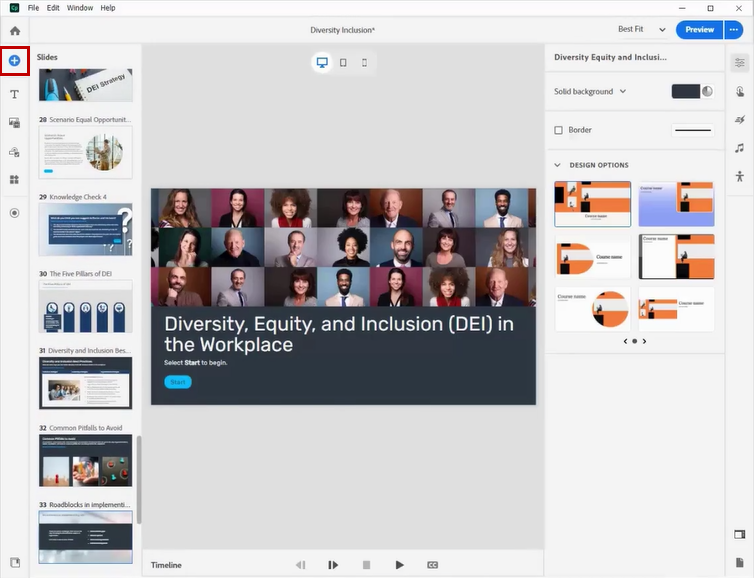Click the Timeline label
This screenshot has height=578, width=754.
(x=166, y=565)
